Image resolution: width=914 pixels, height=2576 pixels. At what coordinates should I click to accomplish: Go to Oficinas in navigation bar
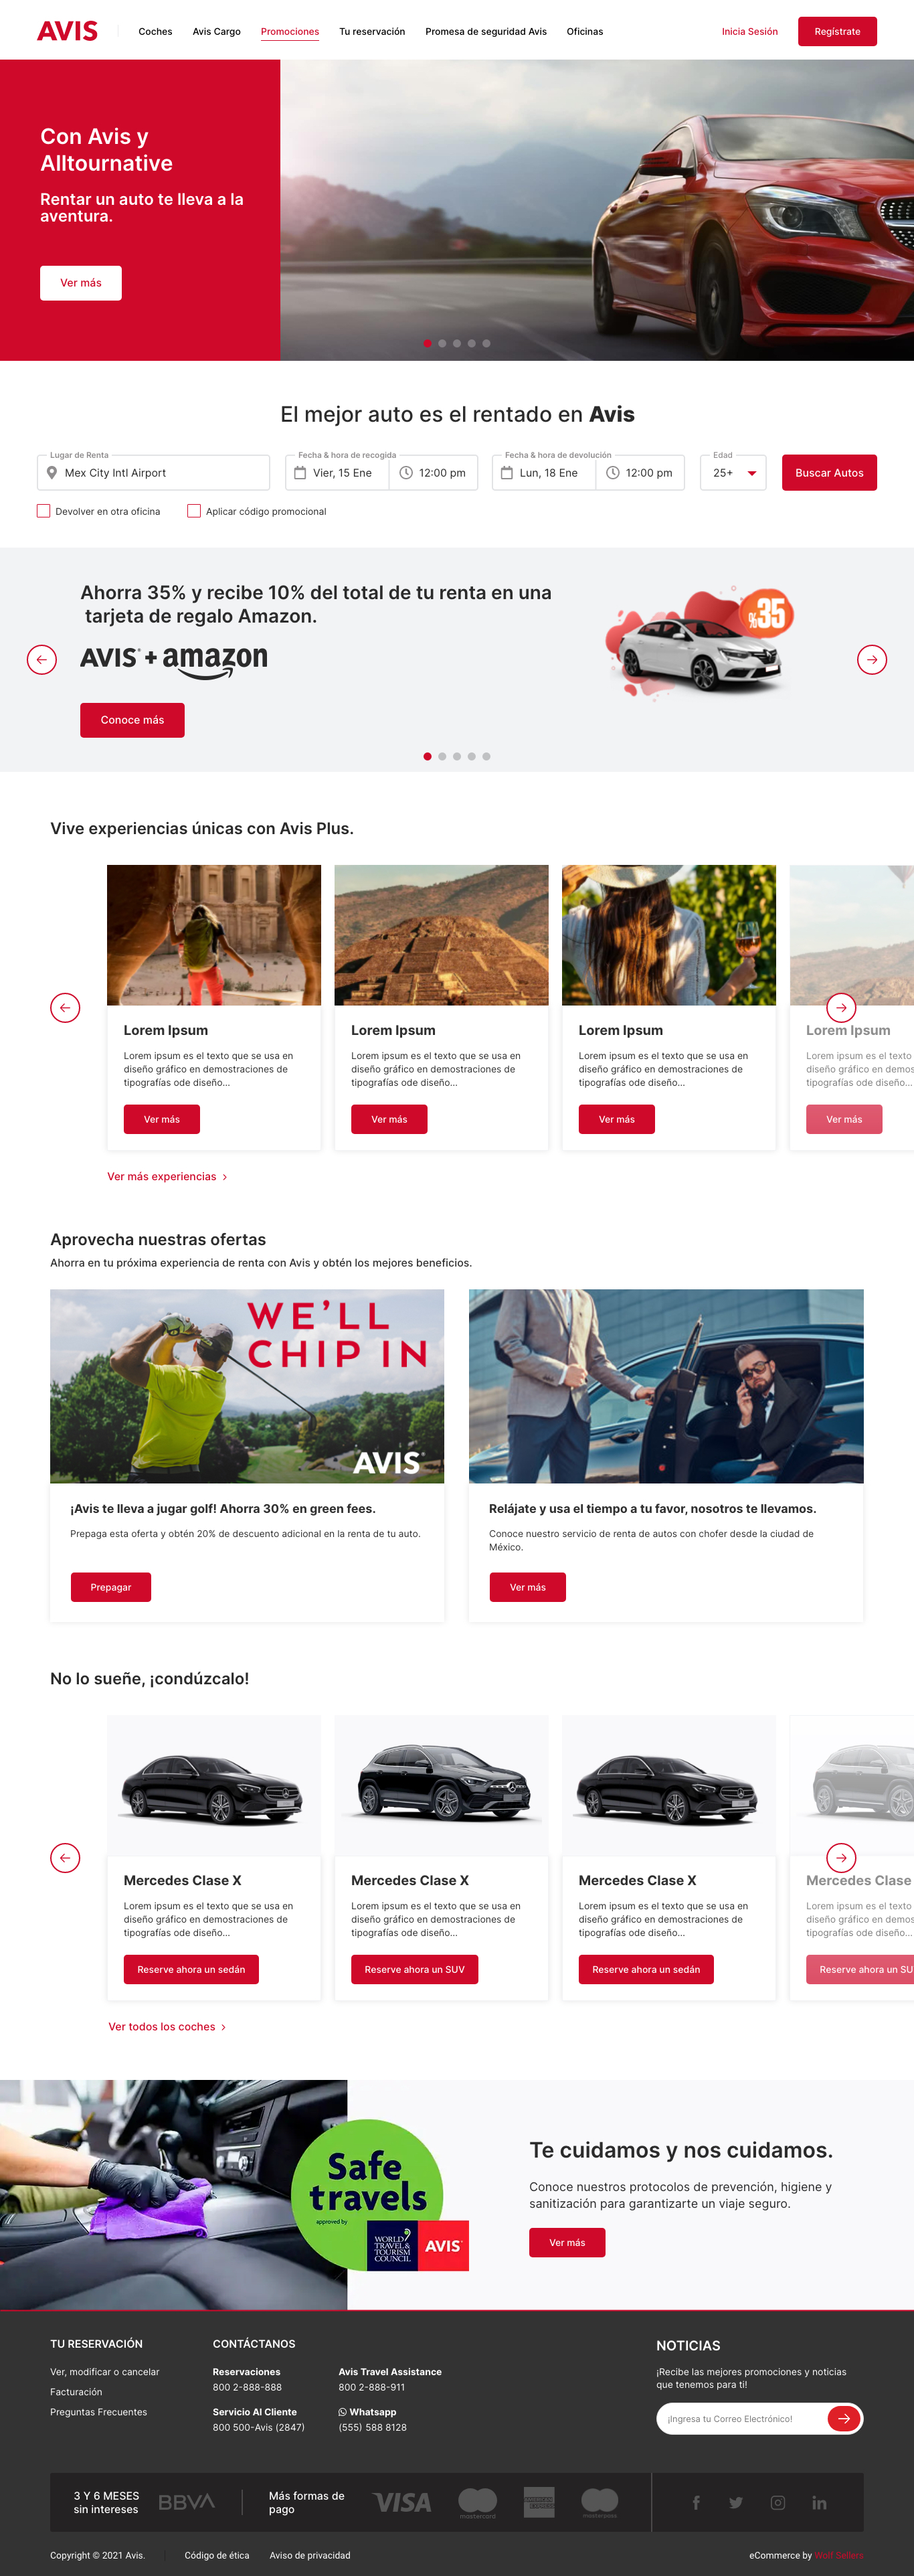point(585,32)
